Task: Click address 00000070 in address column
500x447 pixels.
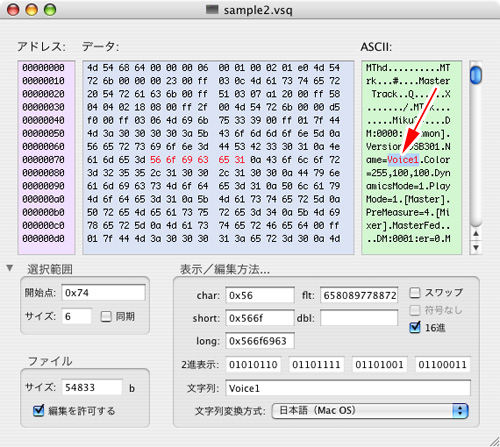Action: (43, 160)
